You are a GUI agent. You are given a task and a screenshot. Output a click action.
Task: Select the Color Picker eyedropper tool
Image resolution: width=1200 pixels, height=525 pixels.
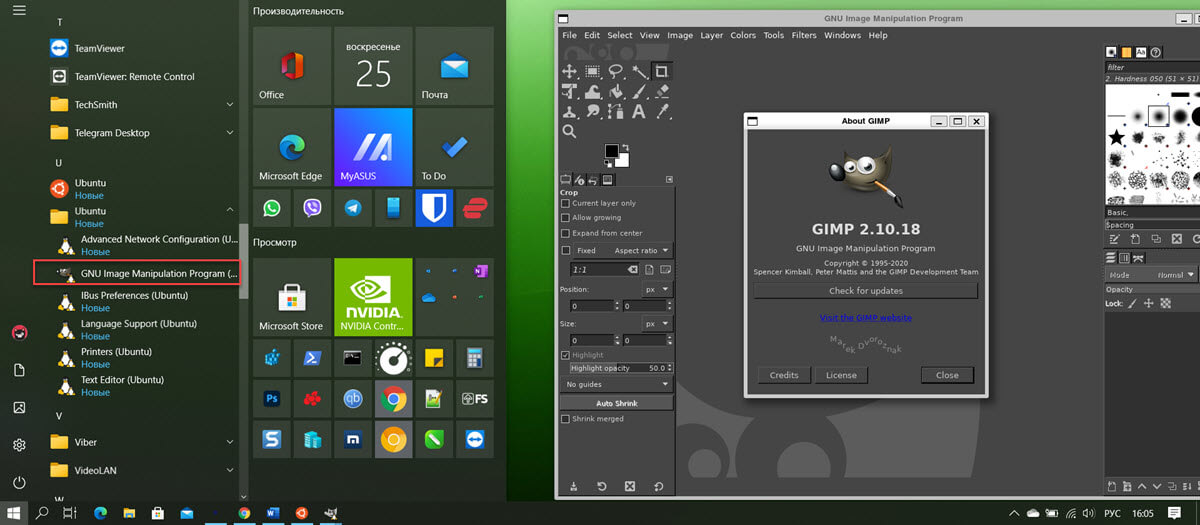[661, 111]
